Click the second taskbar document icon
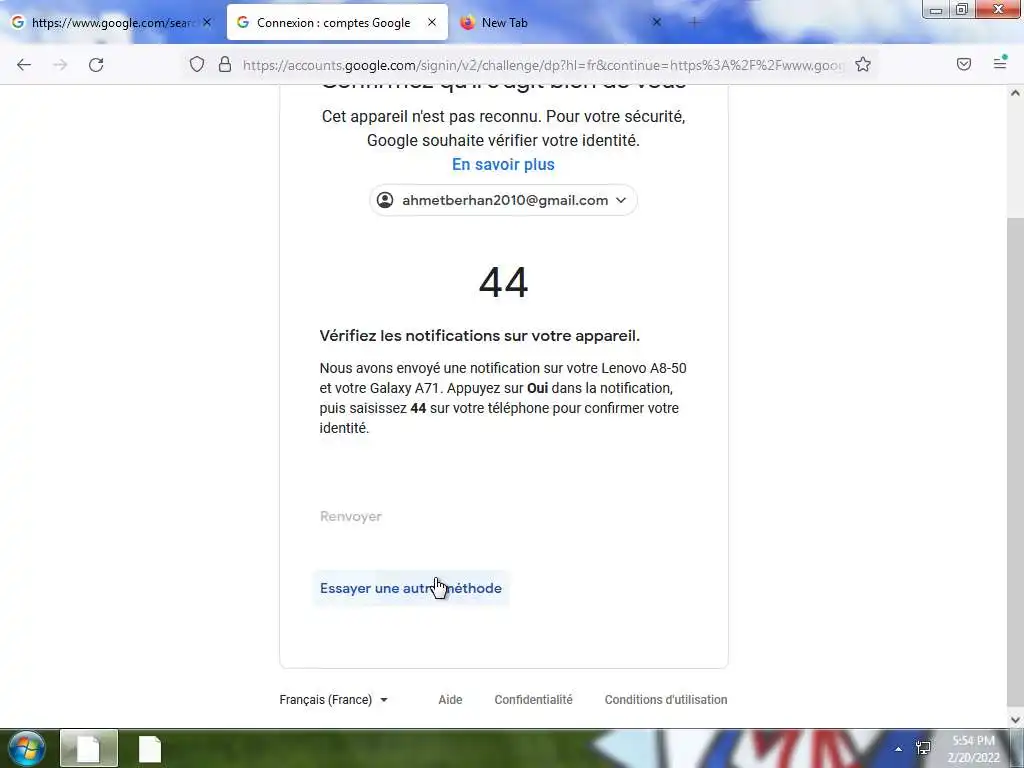Viewport: 1024px width, 768px height. (150, 748)
